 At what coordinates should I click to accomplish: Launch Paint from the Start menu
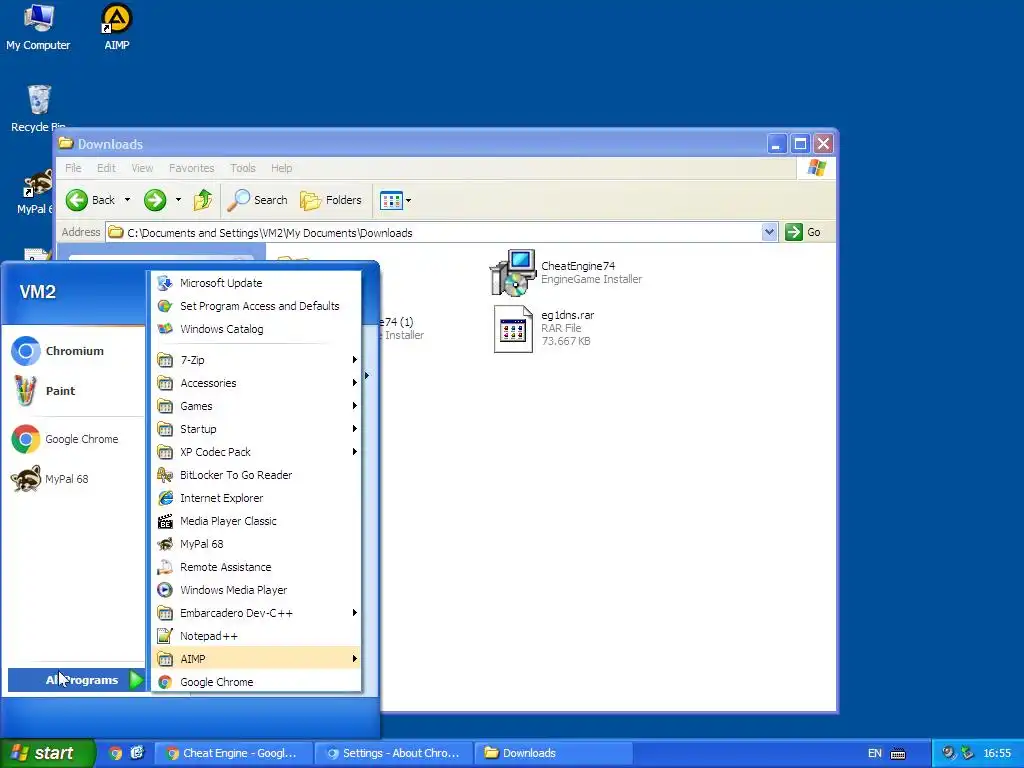click(74, 391)
